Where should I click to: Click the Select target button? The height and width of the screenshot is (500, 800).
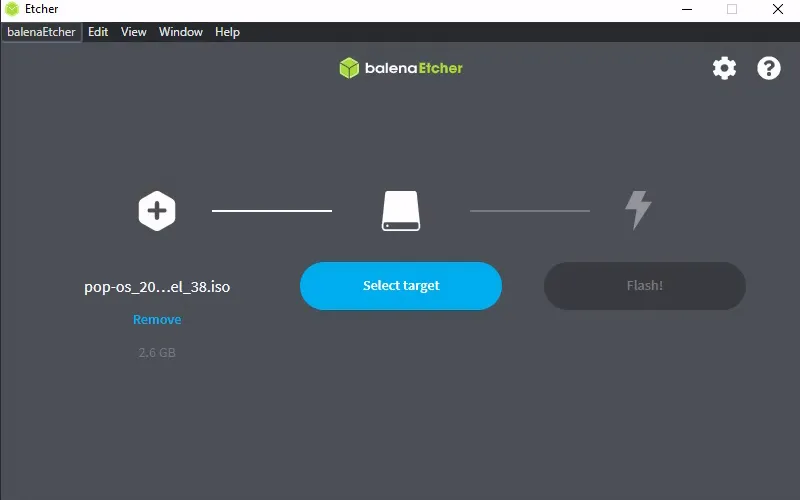coord(401,286)
